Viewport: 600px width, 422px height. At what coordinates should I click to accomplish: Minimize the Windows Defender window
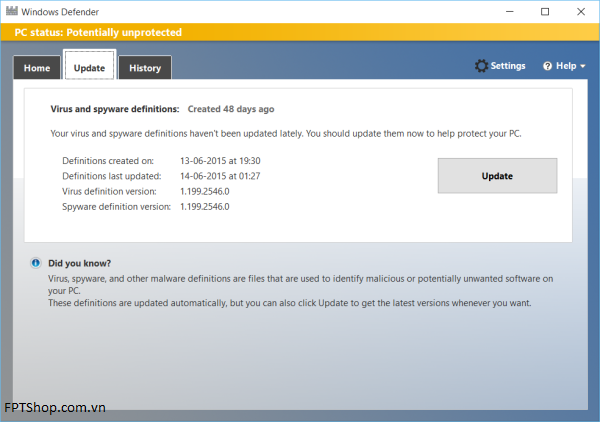click(510, 11)
